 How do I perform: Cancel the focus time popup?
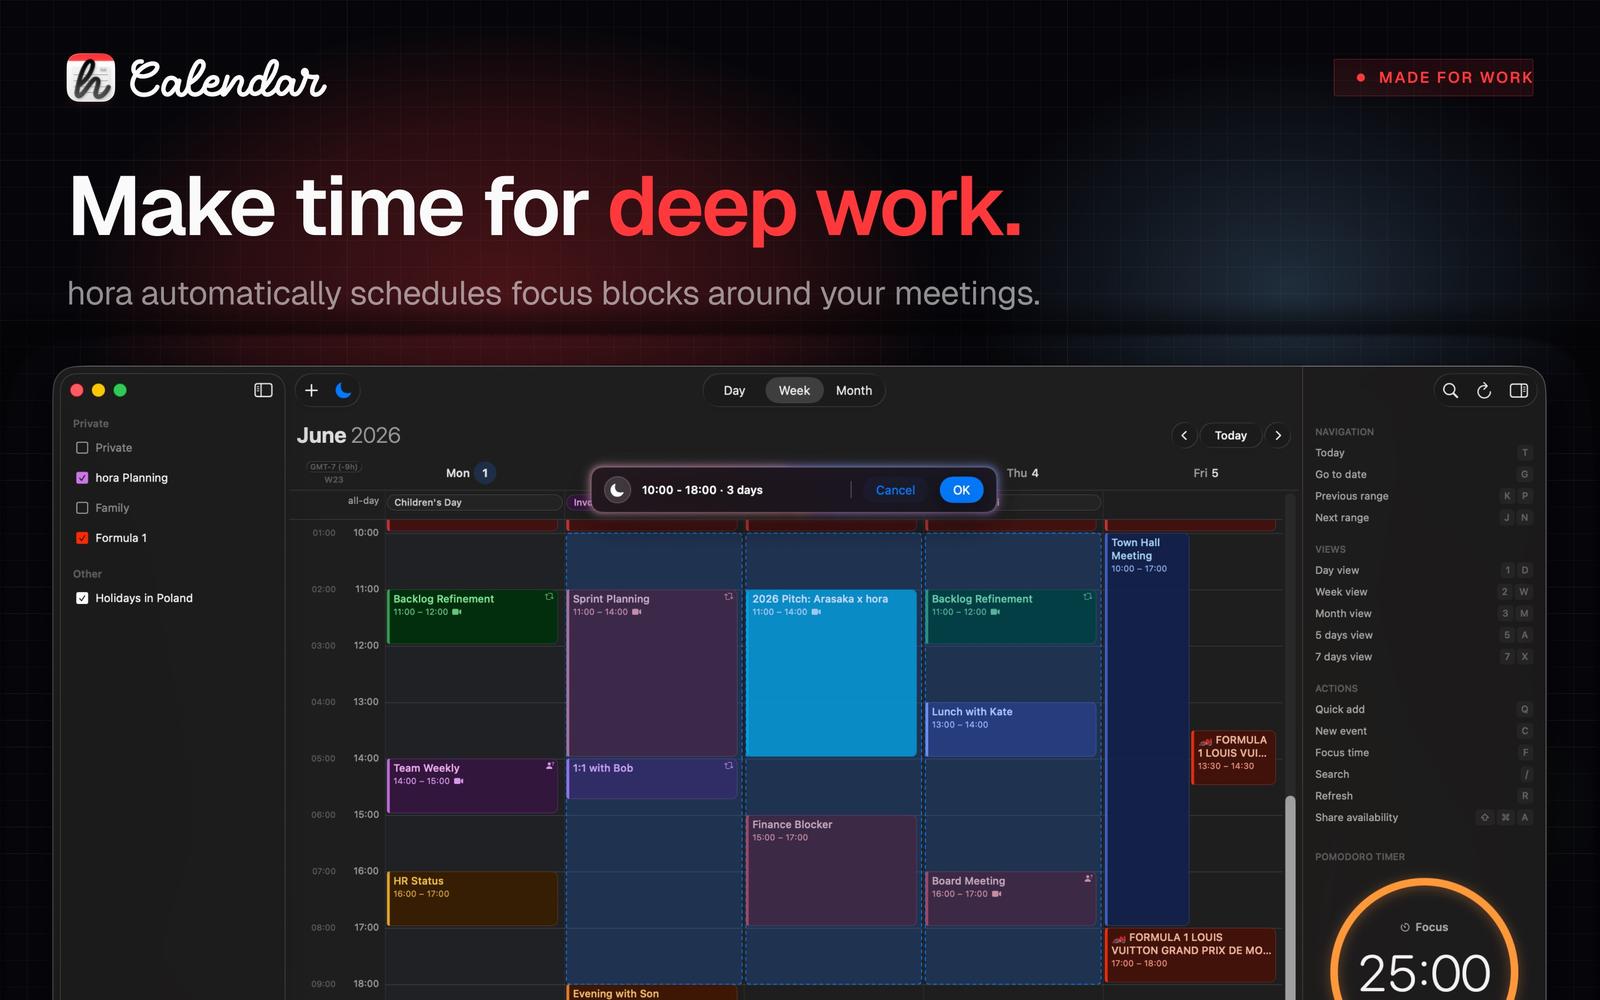click(x=895, y=490)
